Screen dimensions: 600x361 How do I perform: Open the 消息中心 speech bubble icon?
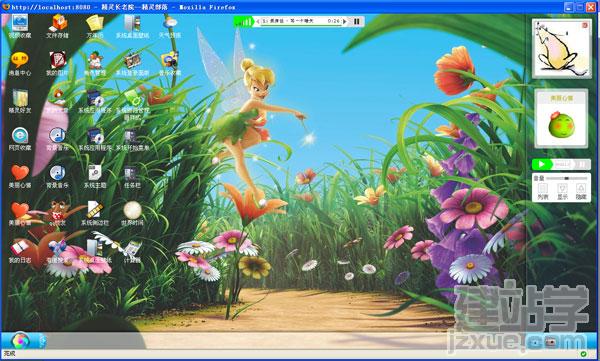point(20,60)
